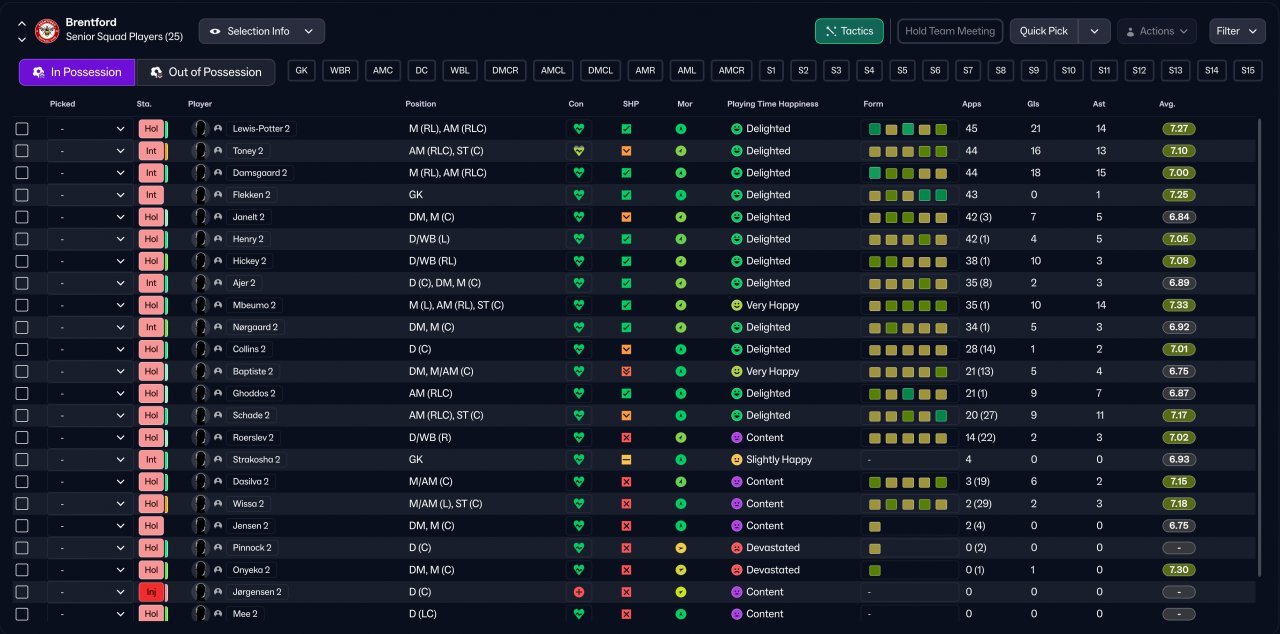This screenshot has width=1280, height=634.
Task: Expand the Quick Pick arrow menu
Action: click(1094, 31)
